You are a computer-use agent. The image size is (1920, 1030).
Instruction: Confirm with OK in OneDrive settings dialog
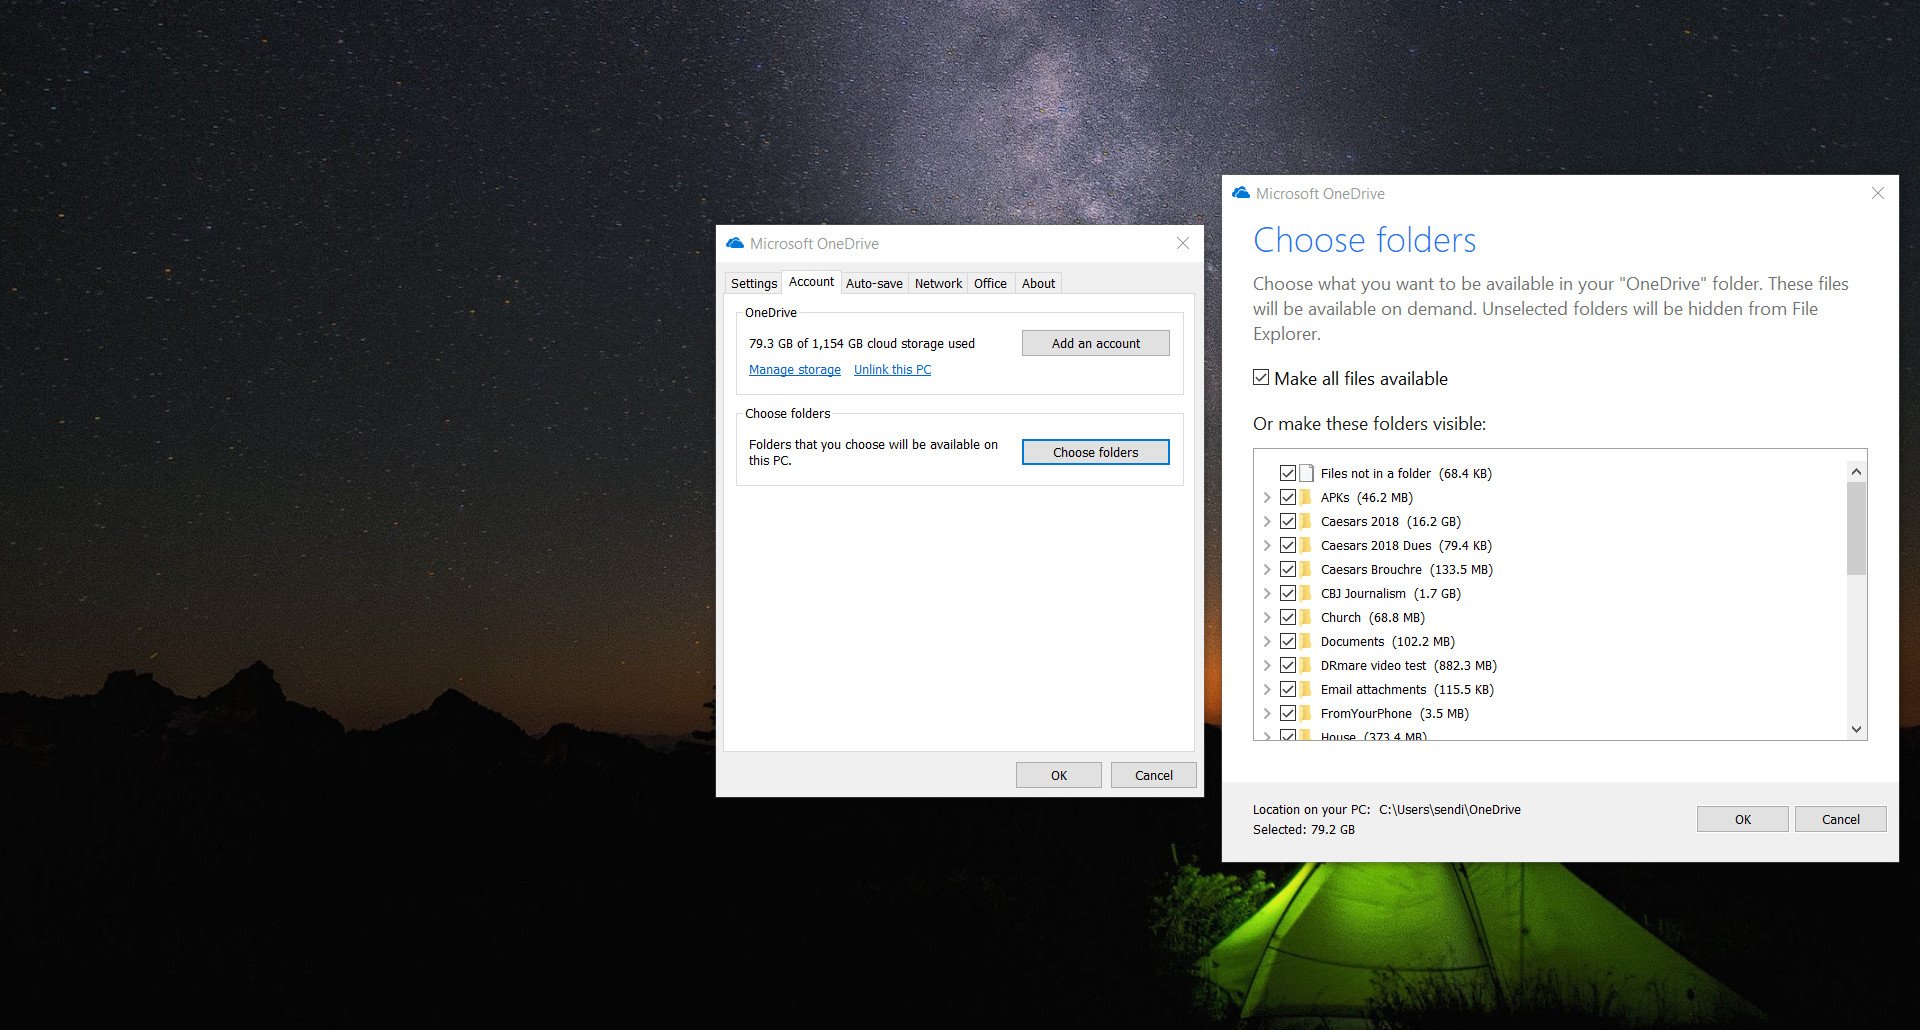pos(1059,775)
